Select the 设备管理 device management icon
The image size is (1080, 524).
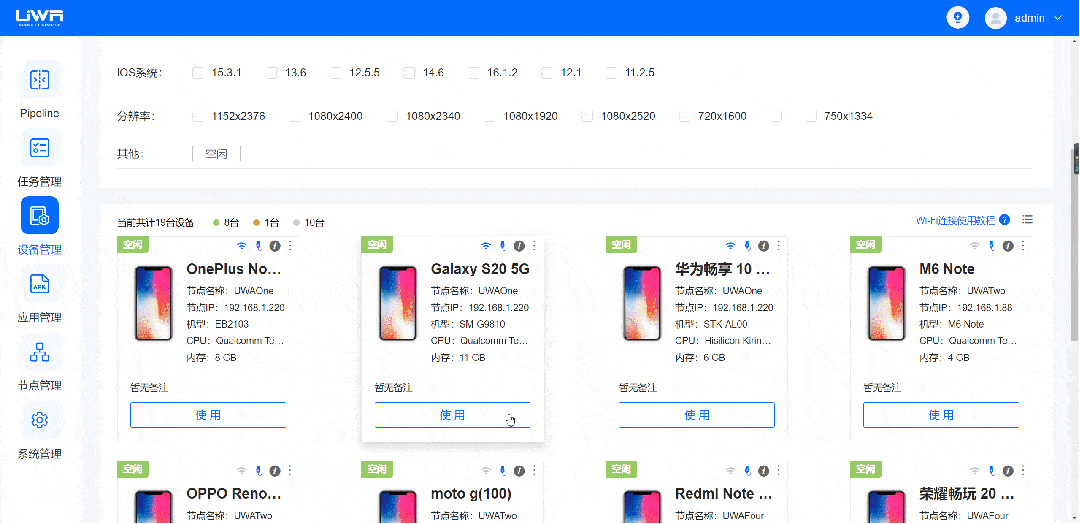point(39,216)
